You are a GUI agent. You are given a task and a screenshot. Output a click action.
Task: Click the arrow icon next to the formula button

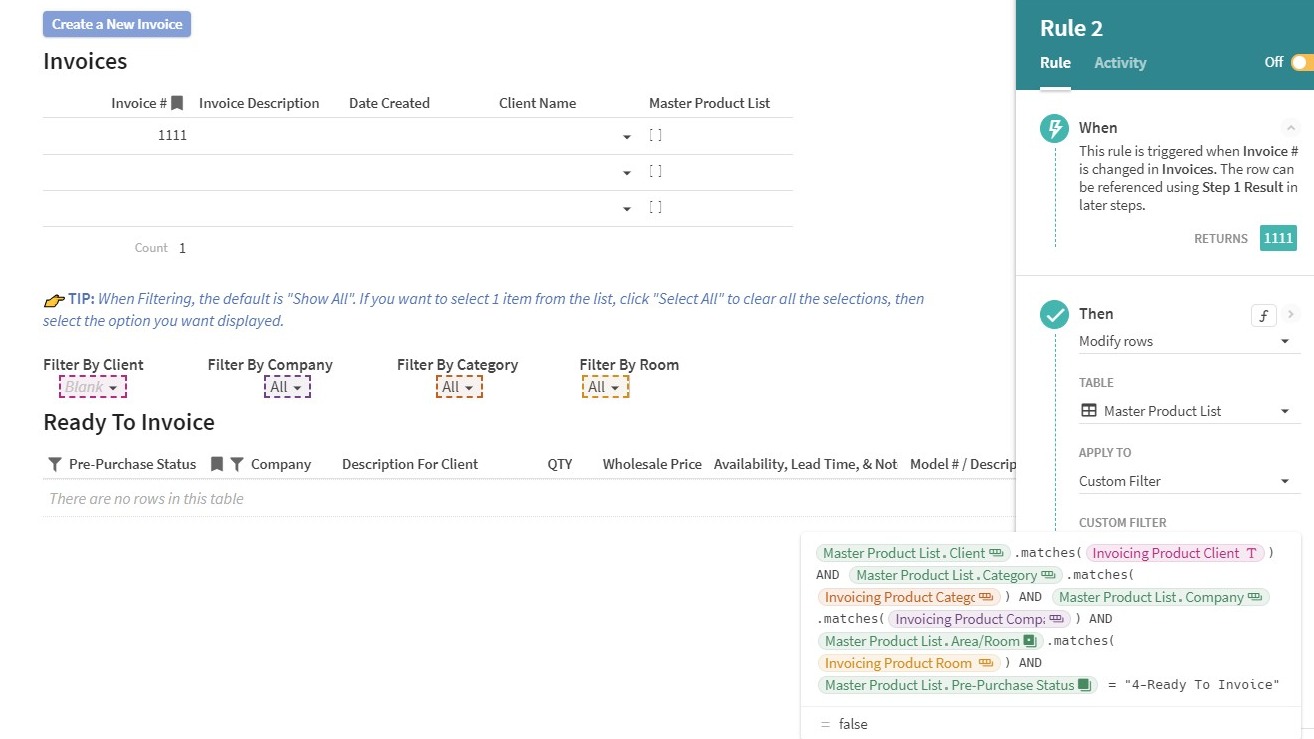1291,314
